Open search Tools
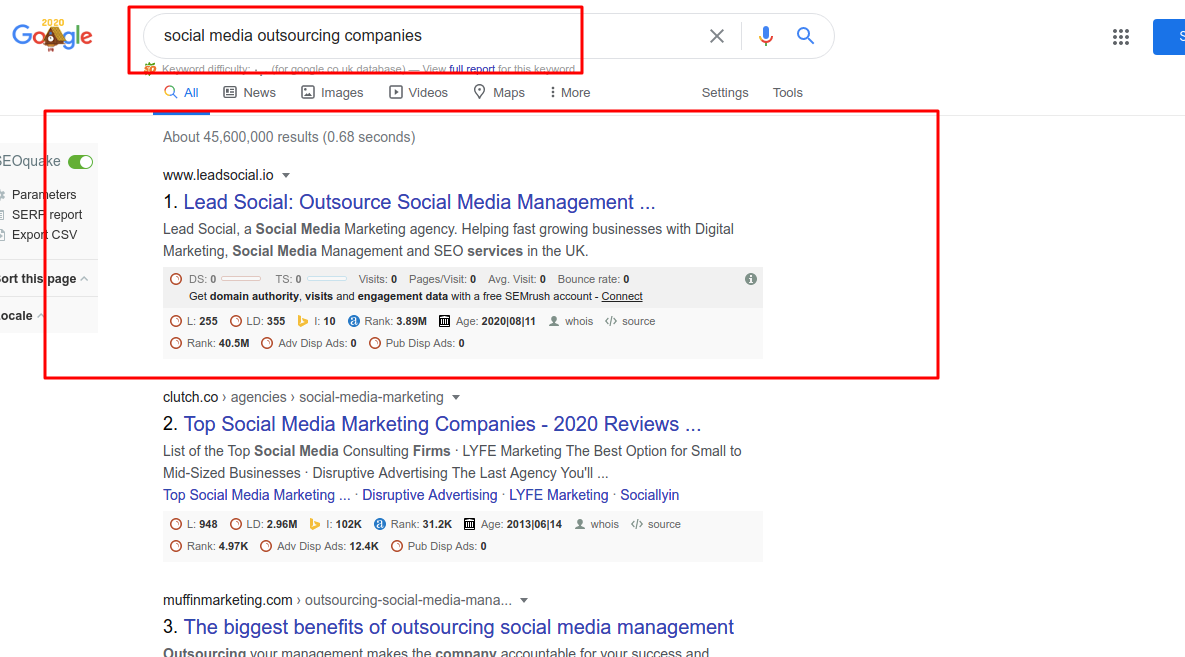This screenshot has height=657, width=1185. pos(787,92)
